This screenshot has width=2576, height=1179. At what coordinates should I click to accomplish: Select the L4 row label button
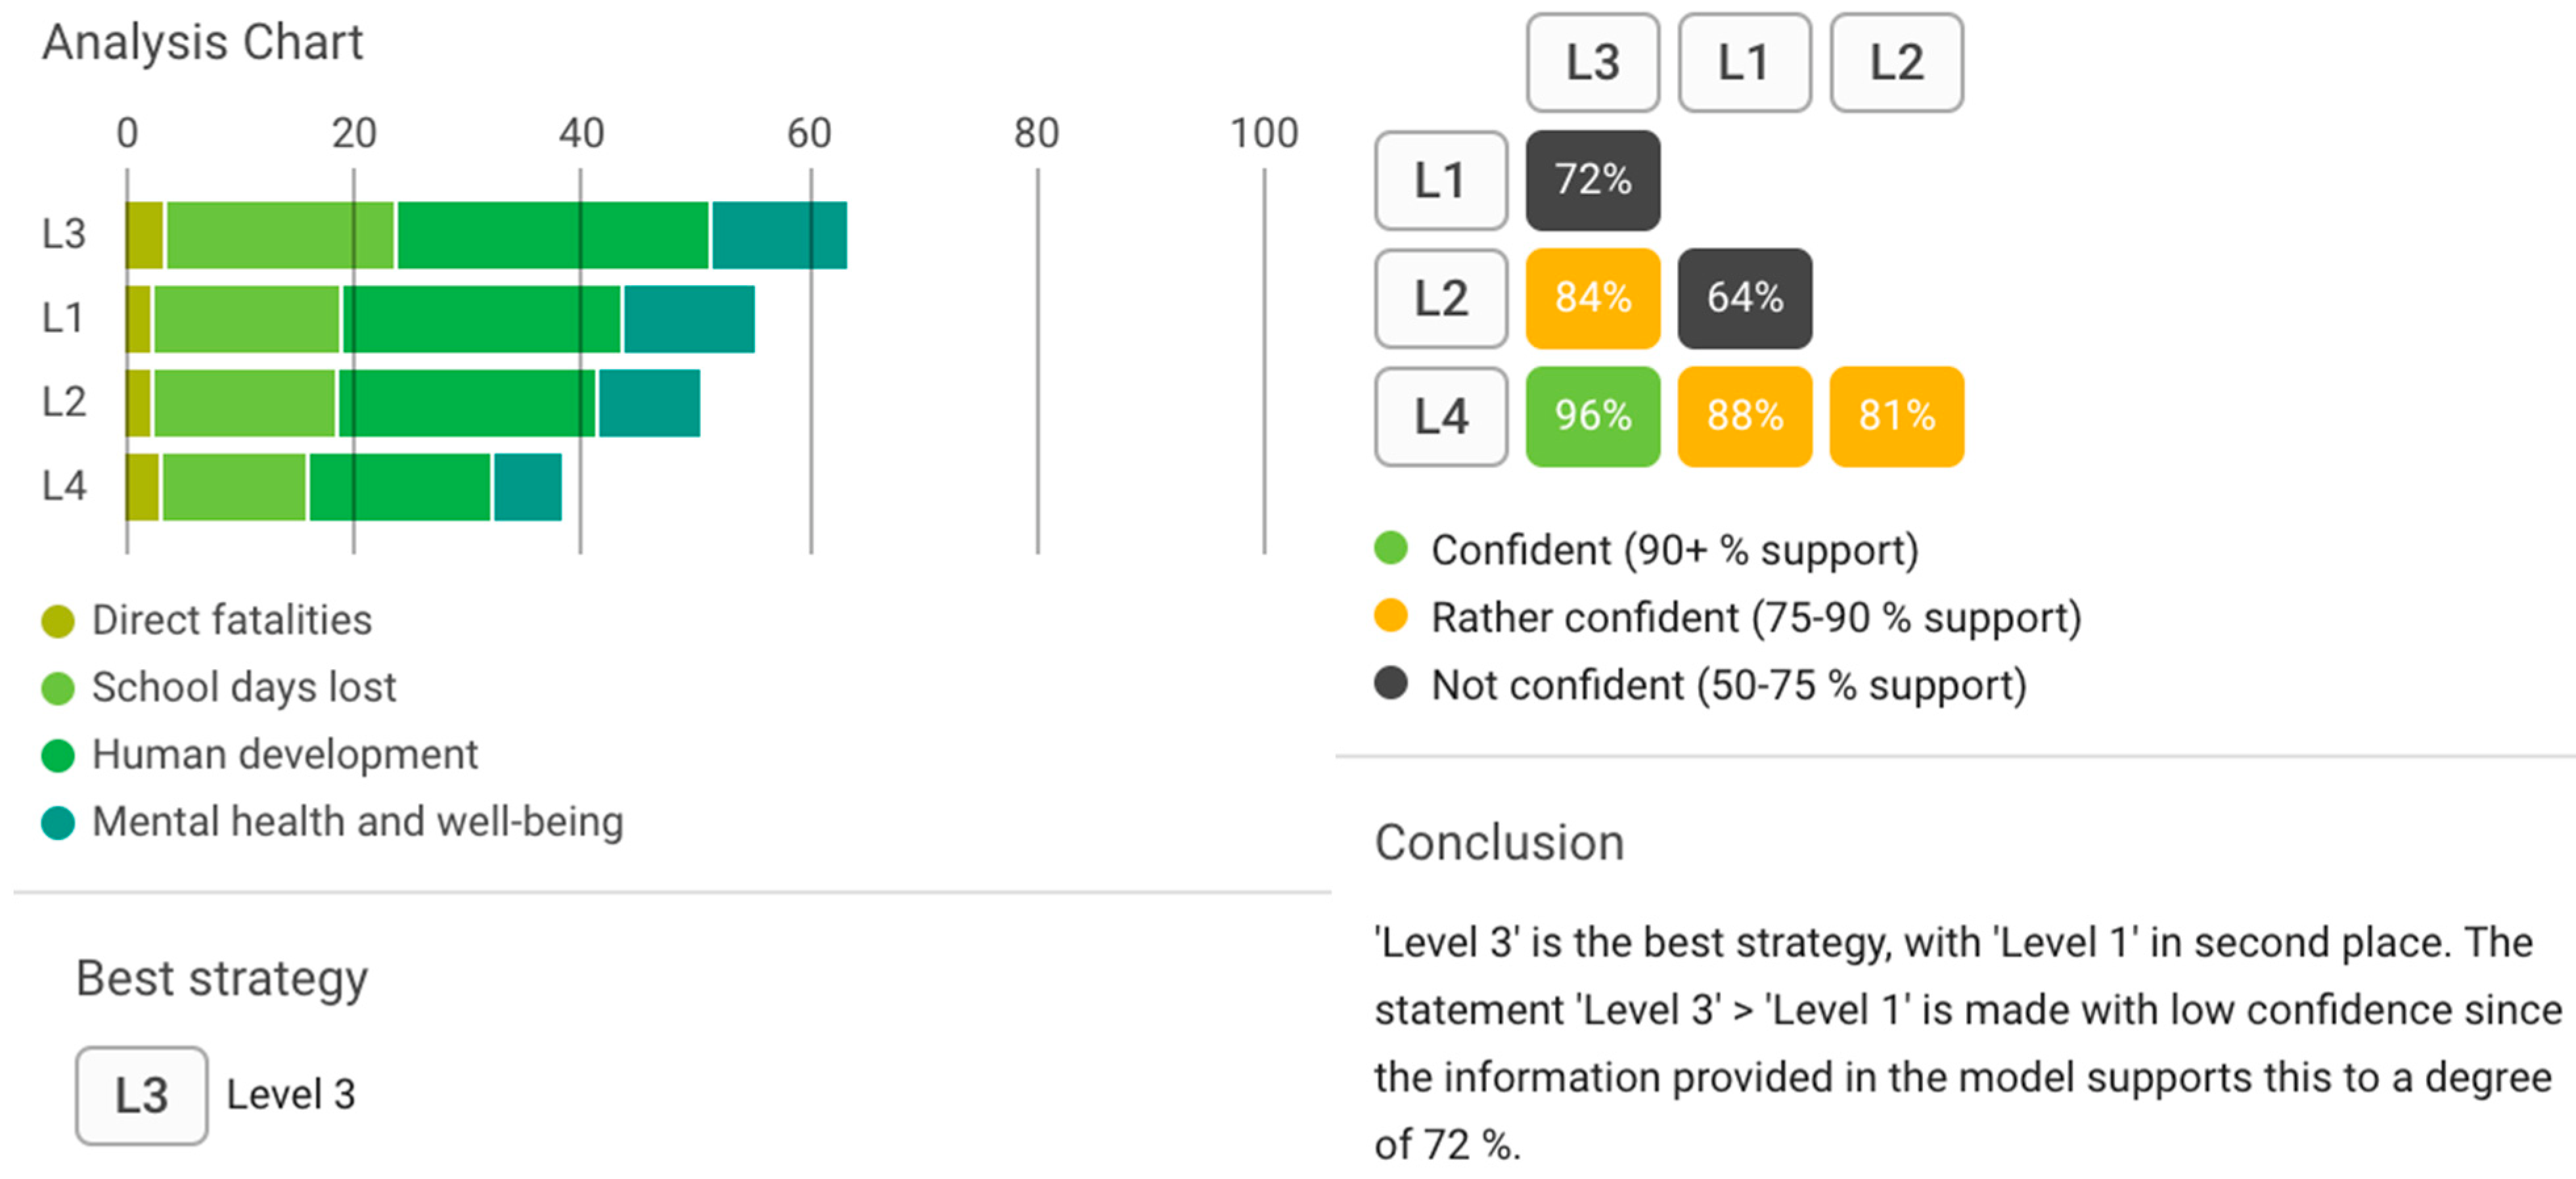click(x=1440, y=416)
